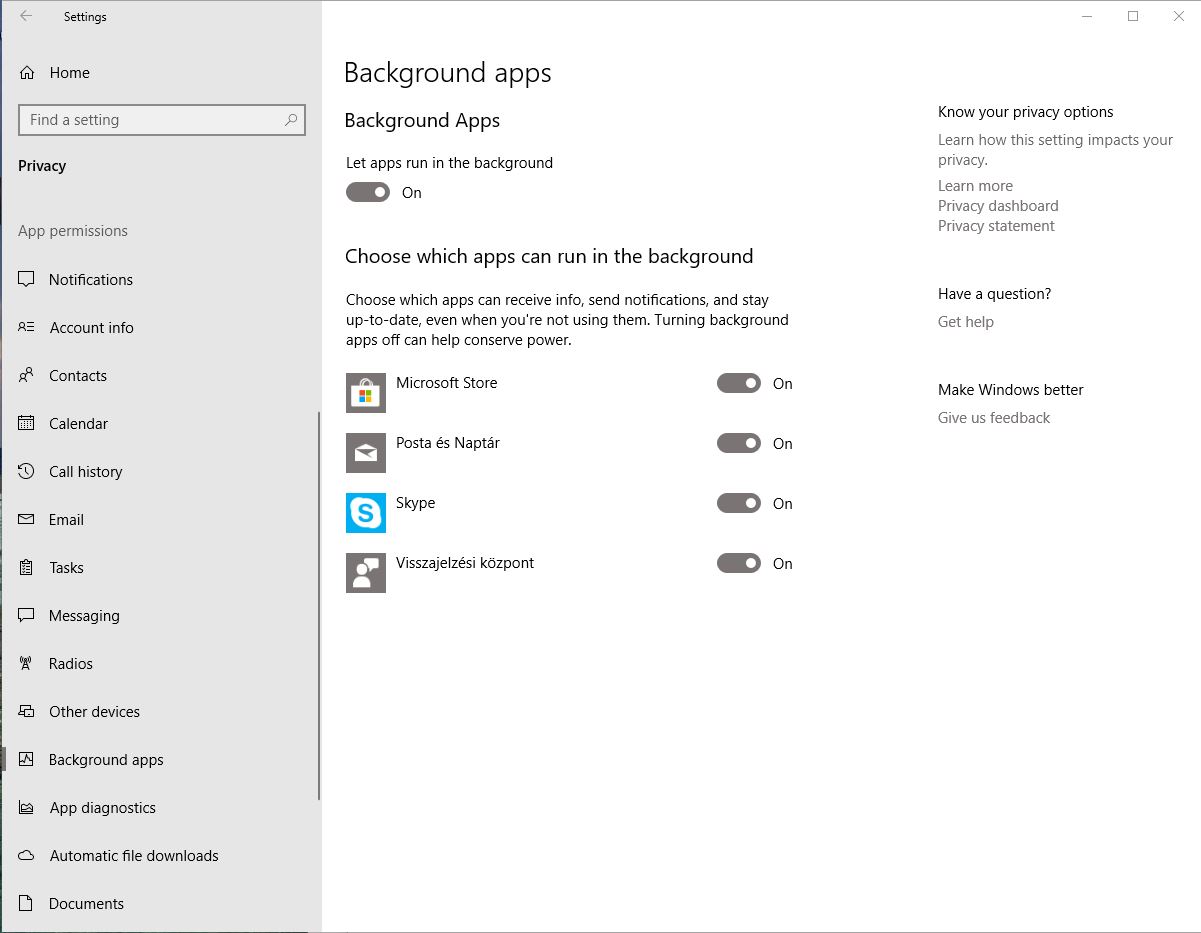The image size is (1201, 933).
Task: Click the sidebar vertical scrollbar
Action: point(319,605)
